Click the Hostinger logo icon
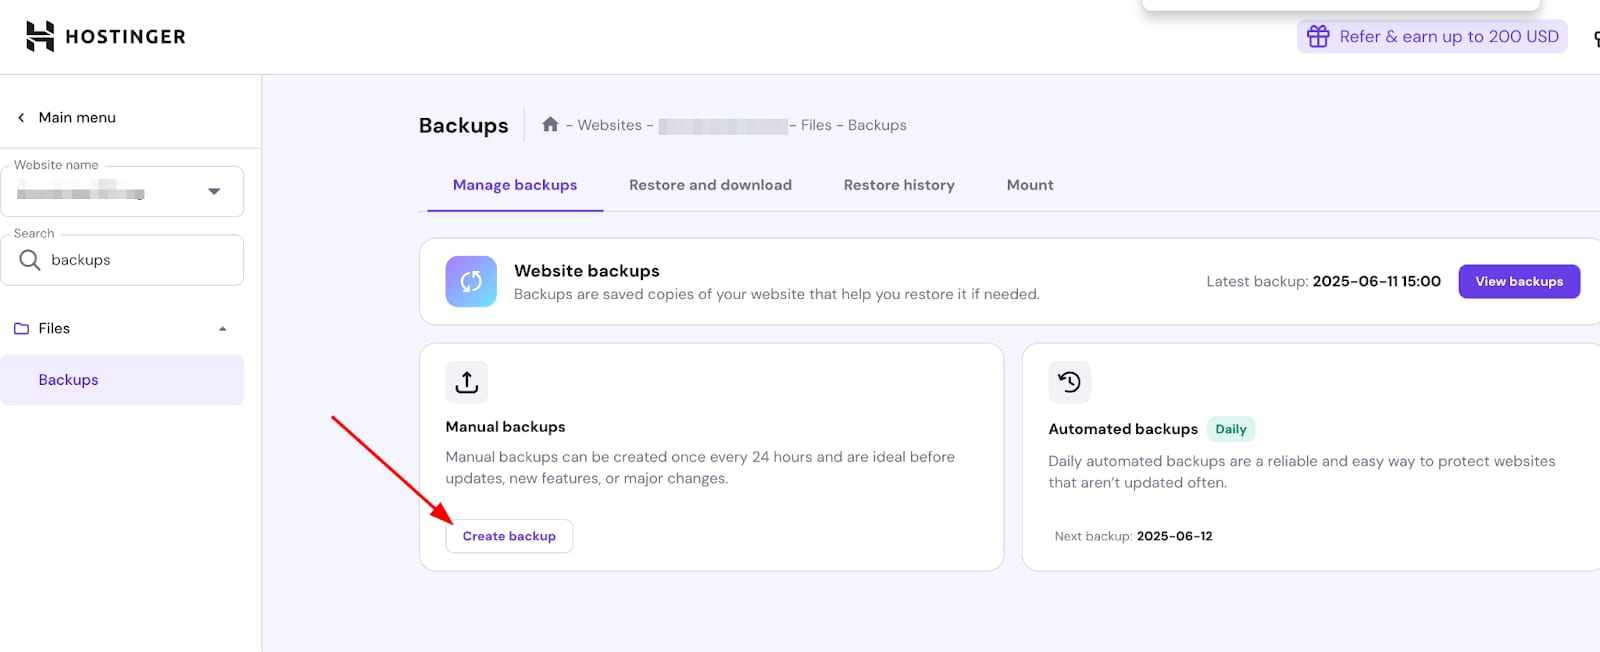The width and height of the screenshot is (1600, 652). point(40,37)
